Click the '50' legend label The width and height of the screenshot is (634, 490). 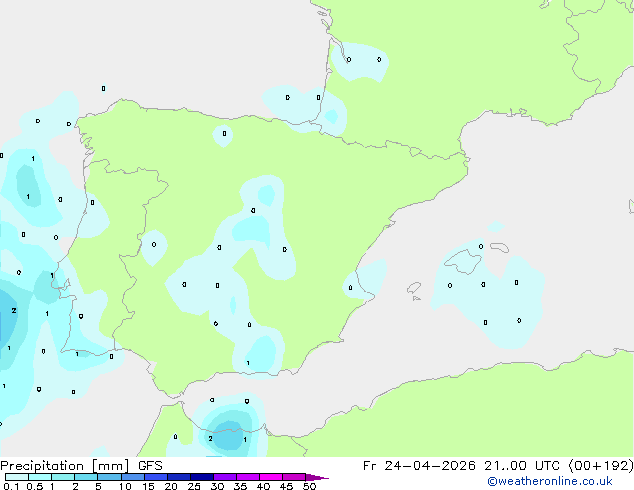pos(309,486)
